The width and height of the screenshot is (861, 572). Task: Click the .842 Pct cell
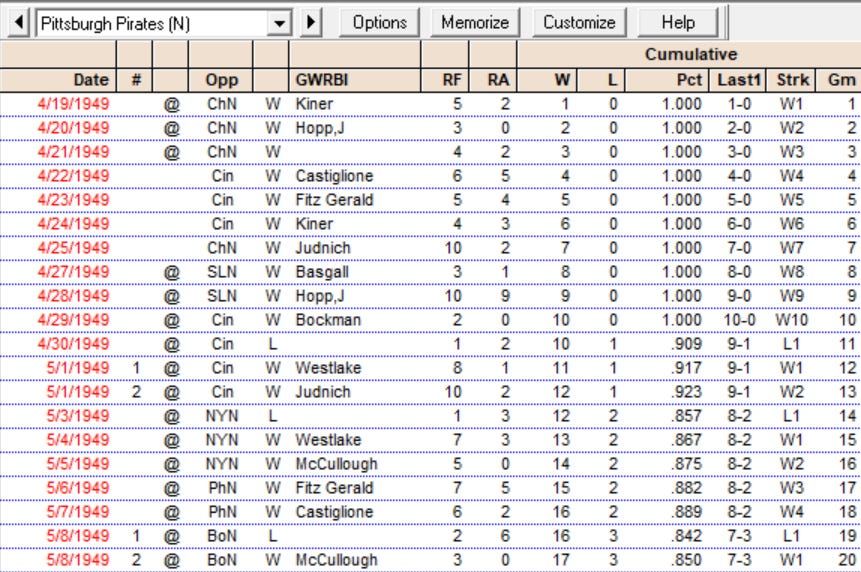pos(686,536)
